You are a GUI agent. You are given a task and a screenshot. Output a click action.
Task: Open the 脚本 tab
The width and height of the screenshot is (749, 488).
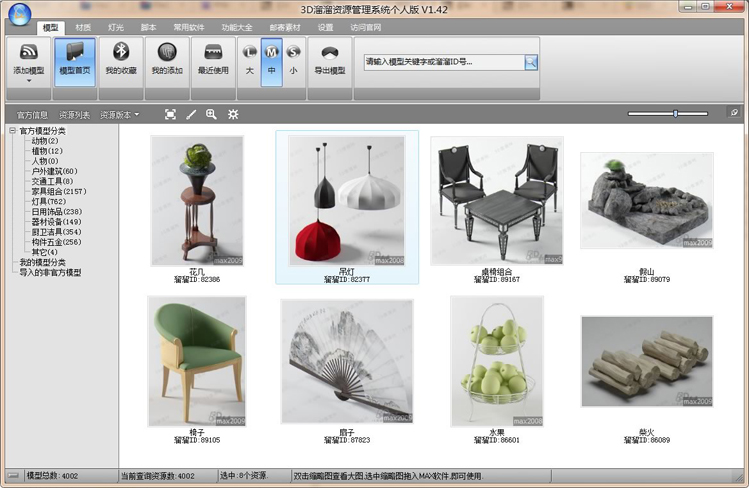148,28
